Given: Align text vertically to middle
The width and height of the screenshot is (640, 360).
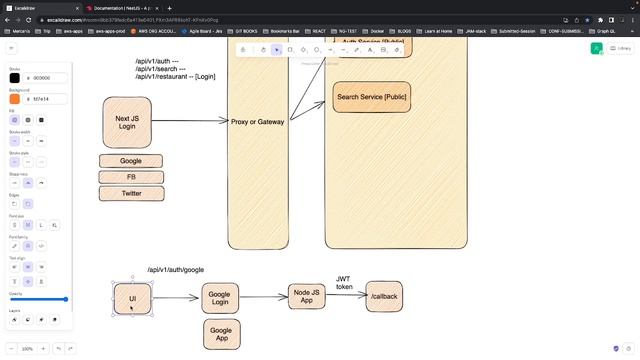Looking at the screenshot, I should click(x=28, y=282).
